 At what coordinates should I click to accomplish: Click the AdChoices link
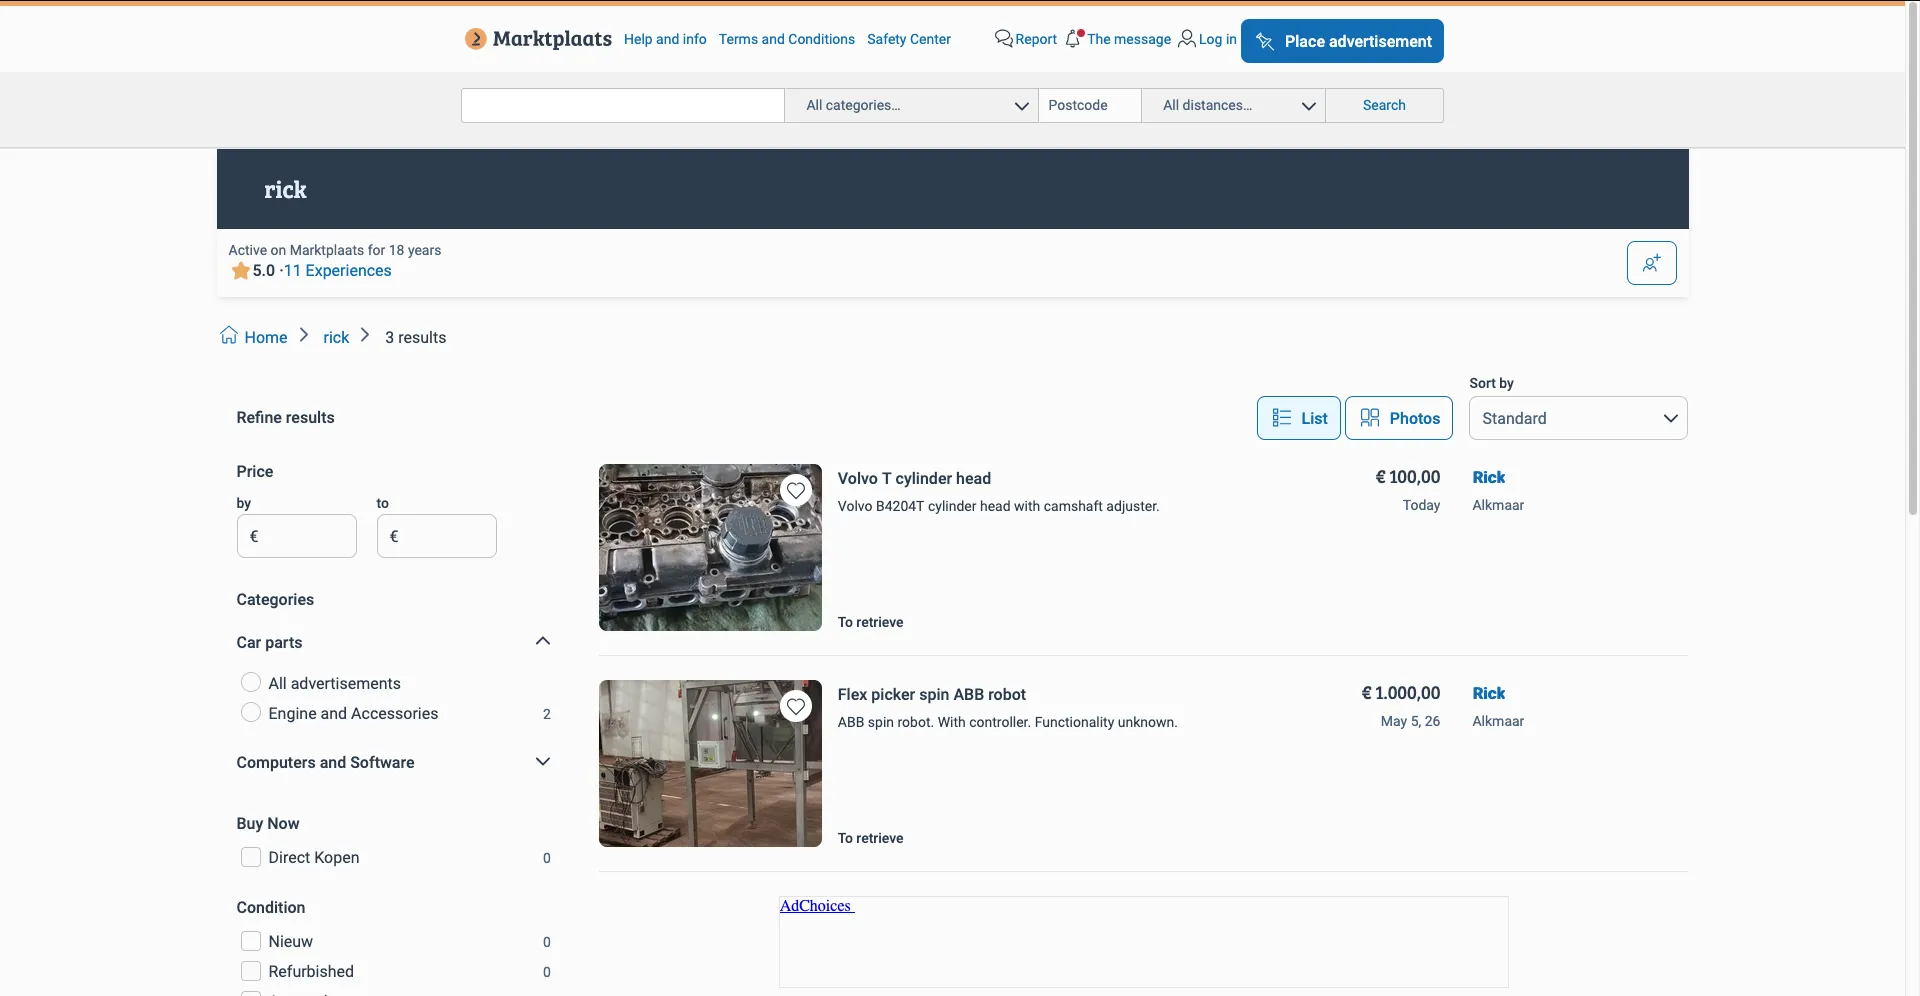(x=816, y=906)
